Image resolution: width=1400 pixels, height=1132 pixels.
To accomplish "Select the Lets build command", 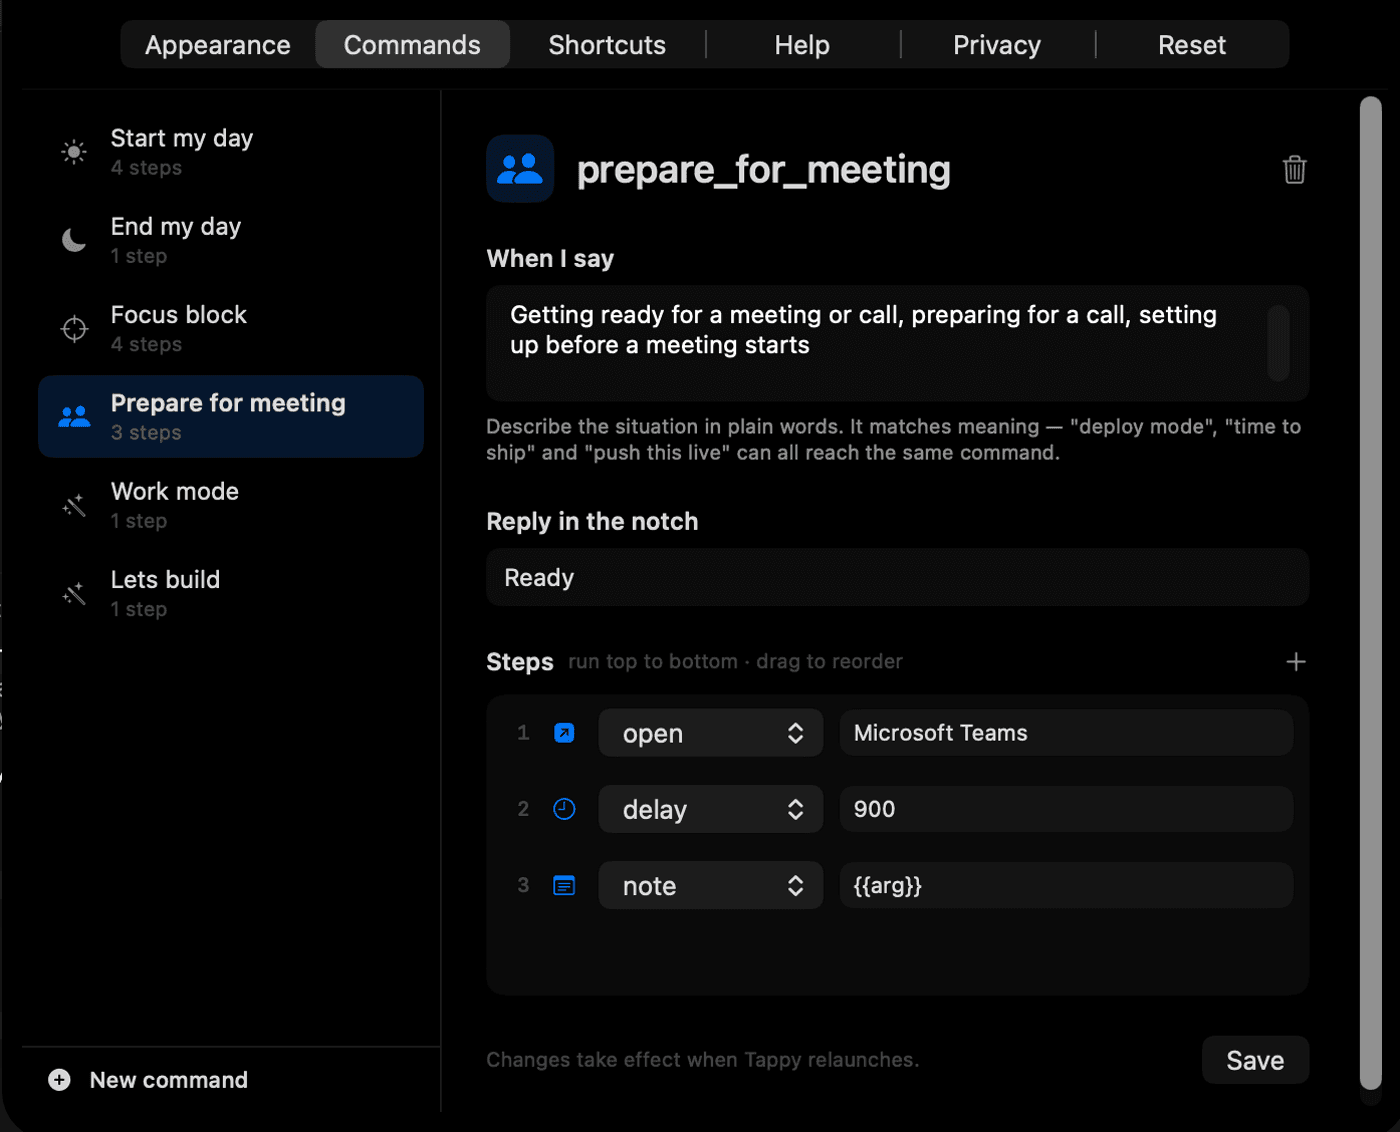I will (231, 594).
